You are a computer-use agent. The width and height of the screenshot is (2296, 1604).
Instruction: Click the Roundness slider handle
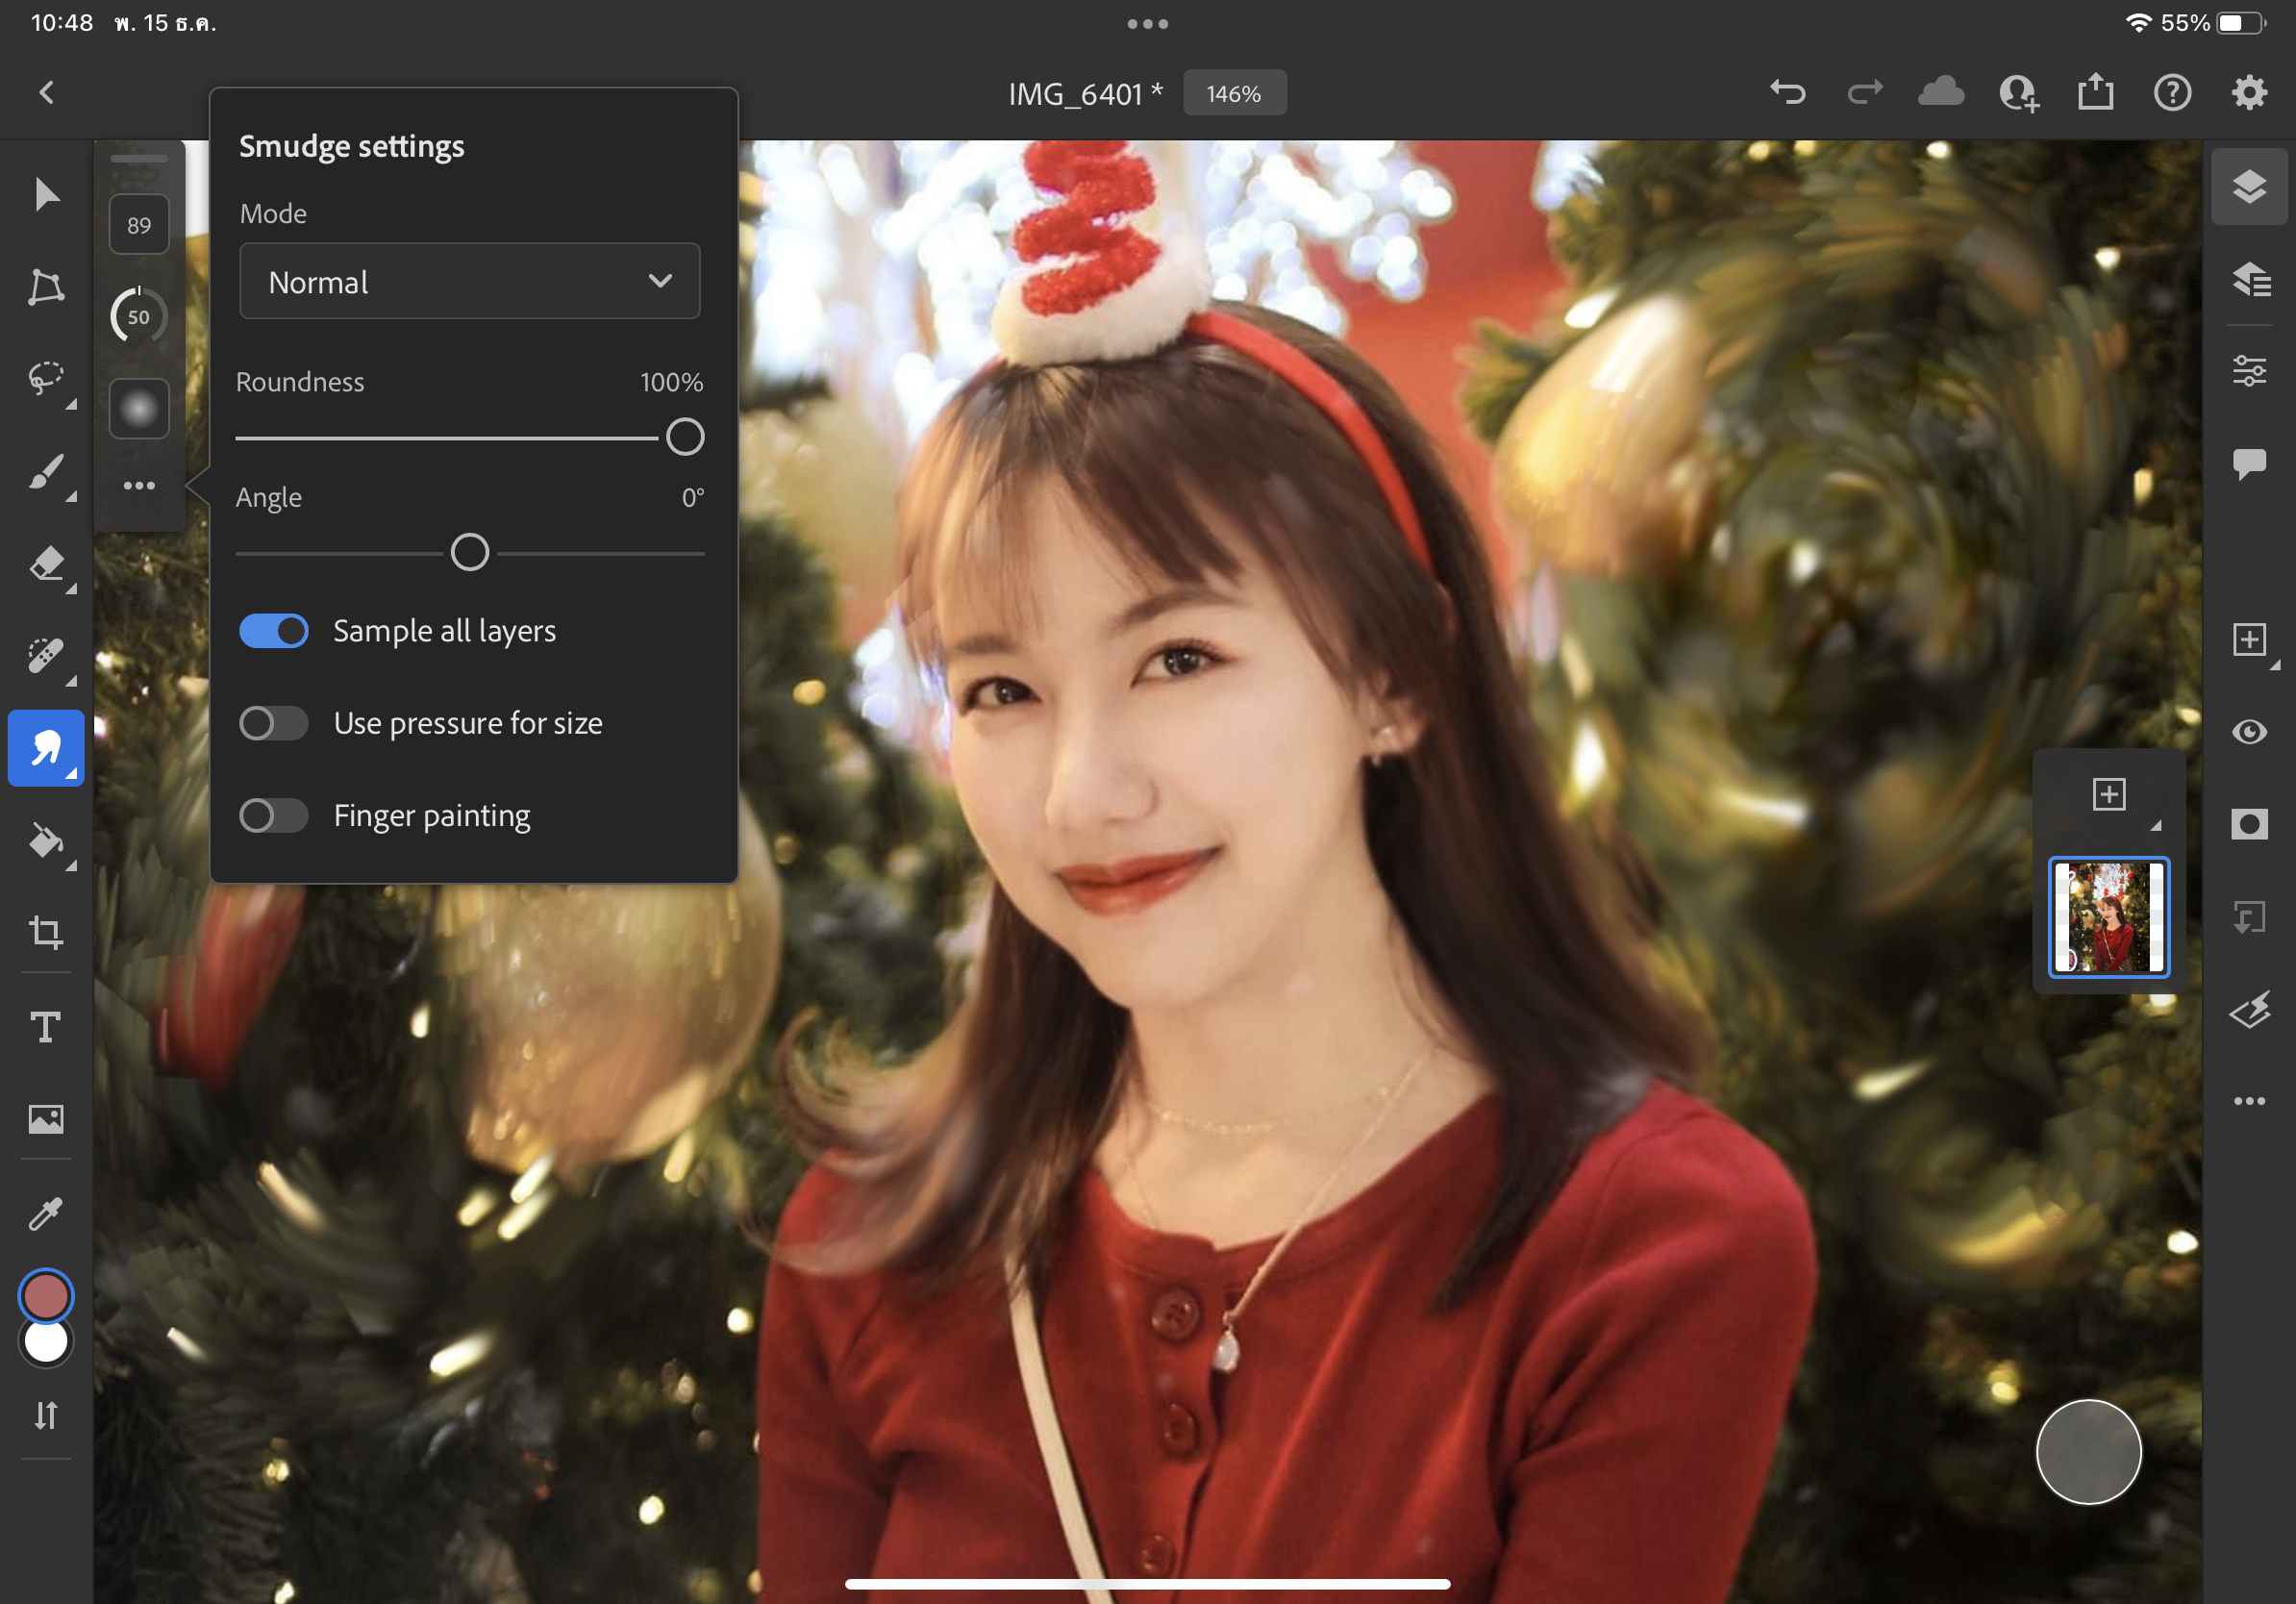coord(685,437)
